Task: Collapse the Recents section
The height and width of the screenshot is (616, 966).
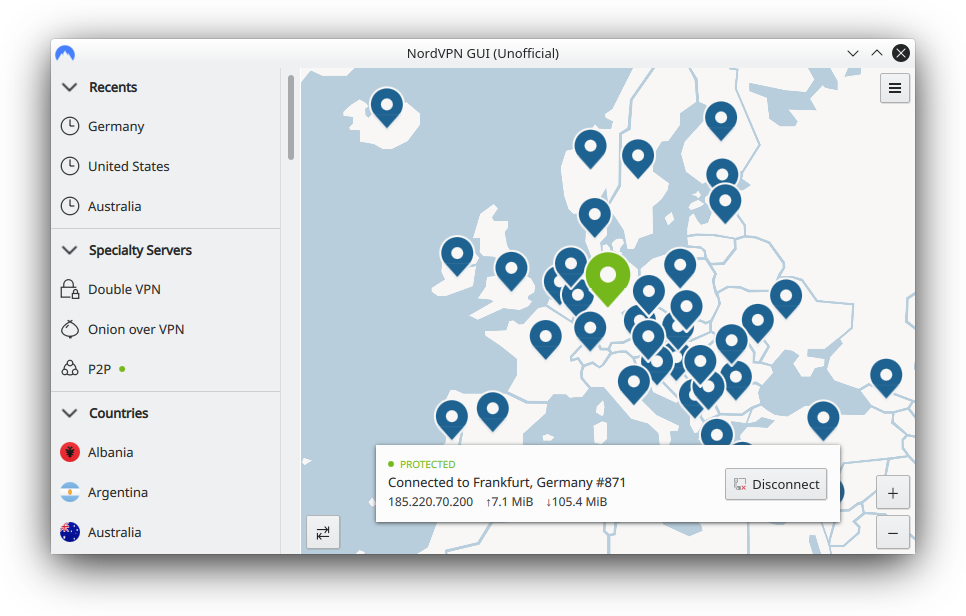Action: (69, 87)
